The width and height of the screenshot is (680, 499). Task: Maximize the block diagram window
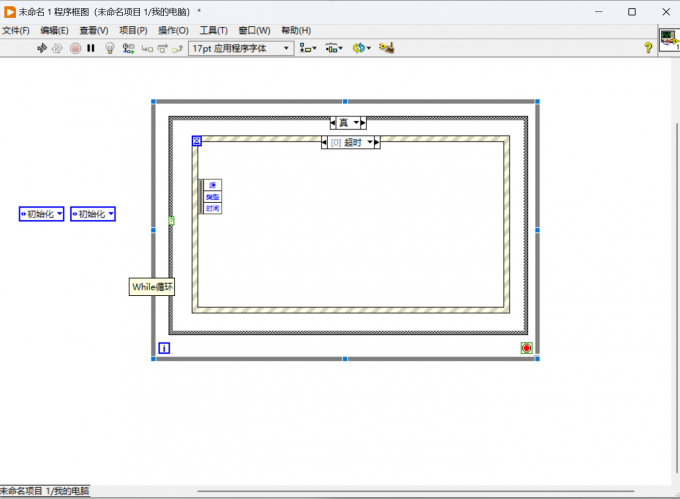click(x=632, y=12)
